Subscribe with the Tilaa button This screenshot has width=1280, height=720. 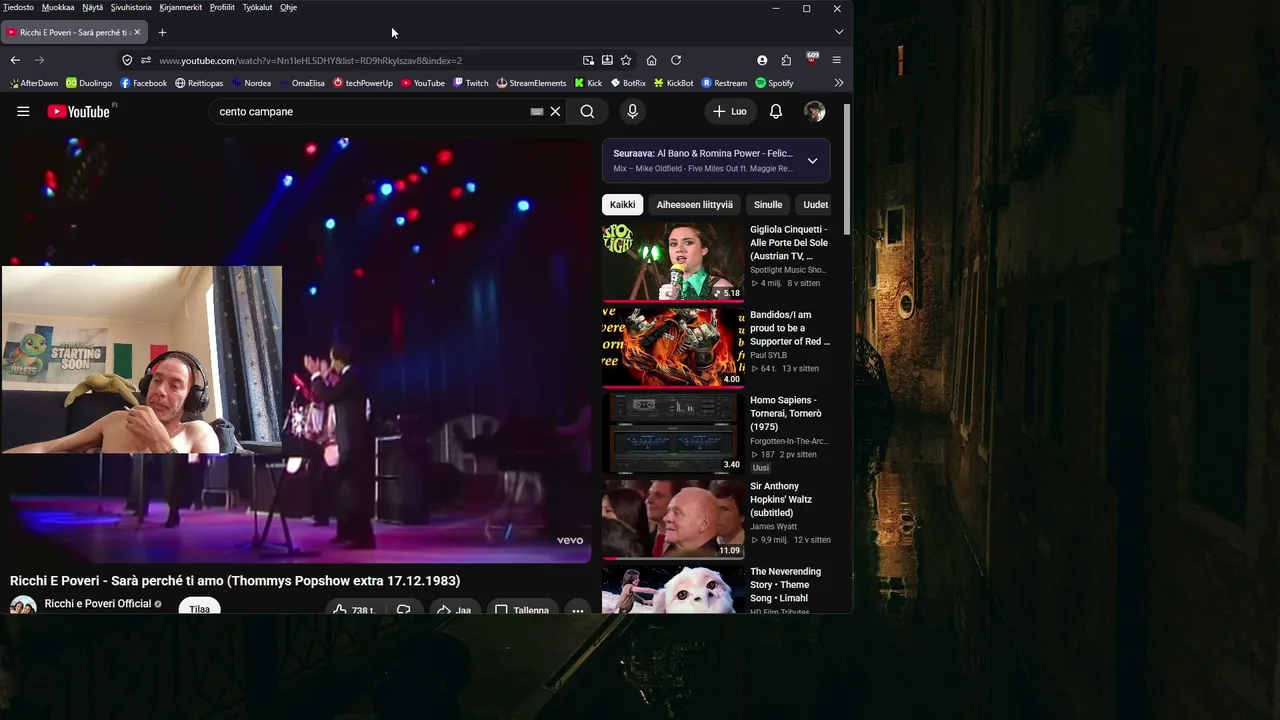click(200, 608)
